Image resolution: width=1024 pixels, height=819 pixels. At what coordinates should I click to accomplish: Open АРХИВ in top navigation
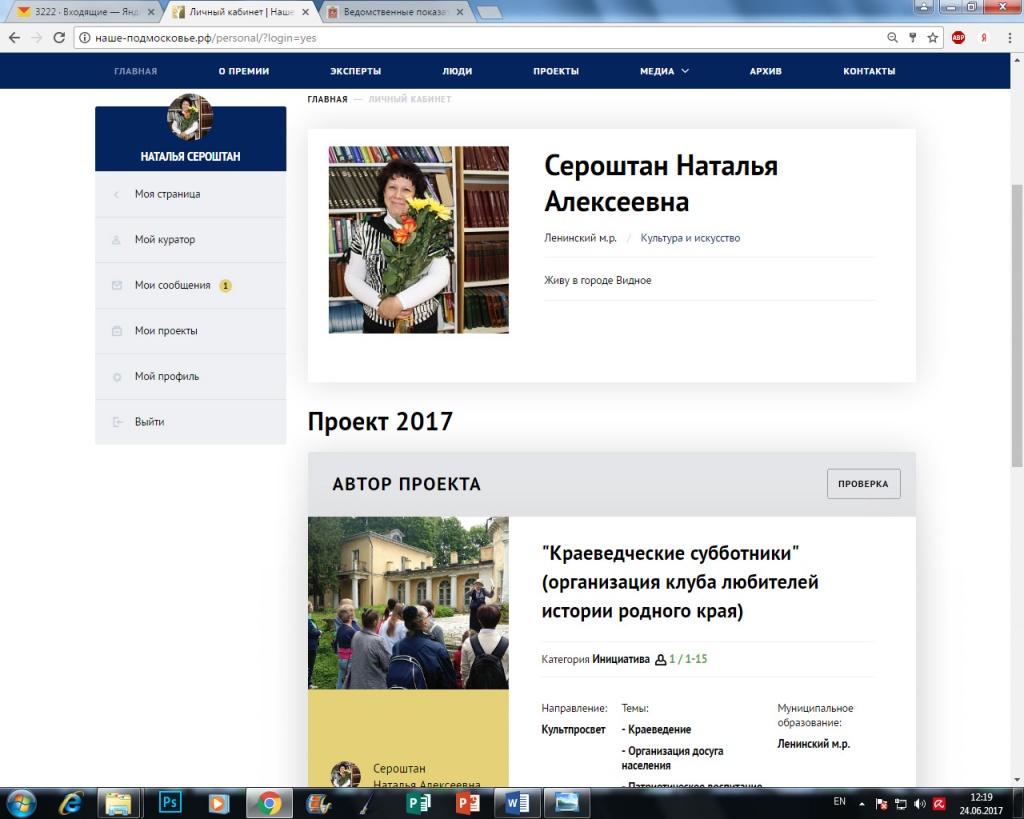pos(765,71)
